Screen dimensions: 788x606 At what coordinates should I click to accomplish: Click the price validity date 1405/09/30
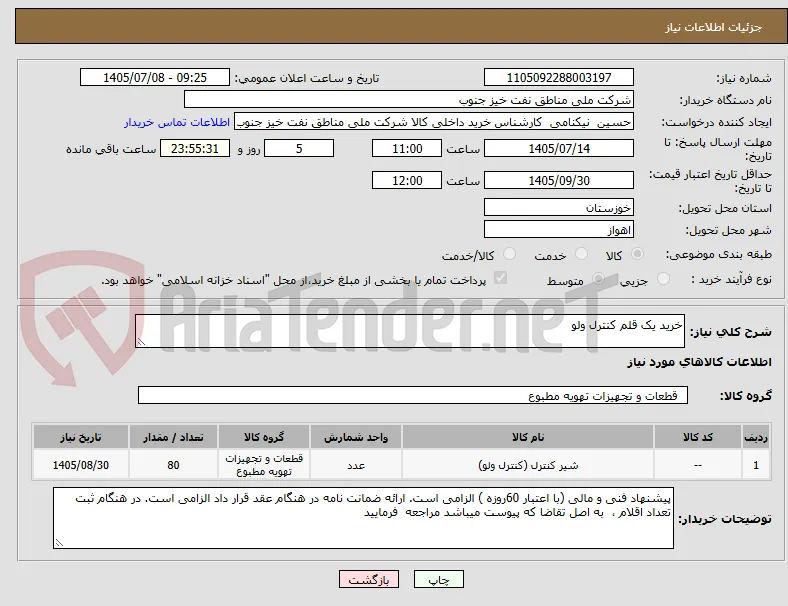[558, 180]
